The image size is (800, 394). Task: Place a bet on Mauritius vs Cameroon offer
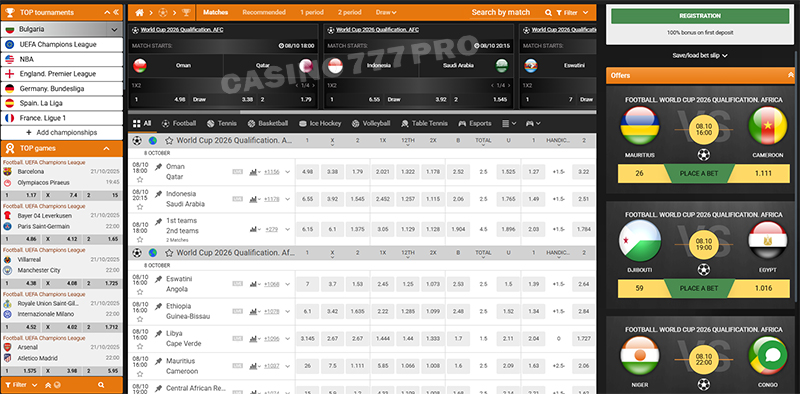point(698,174)
